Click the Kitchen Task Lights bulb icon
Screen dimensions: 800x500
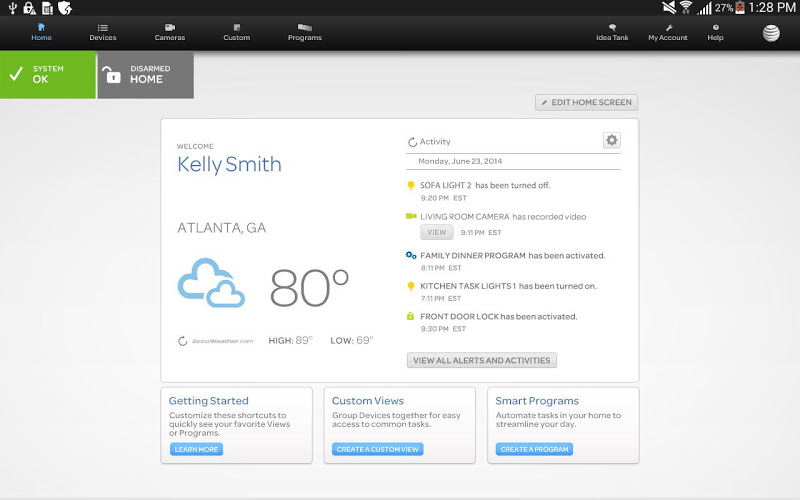point(411,286)
